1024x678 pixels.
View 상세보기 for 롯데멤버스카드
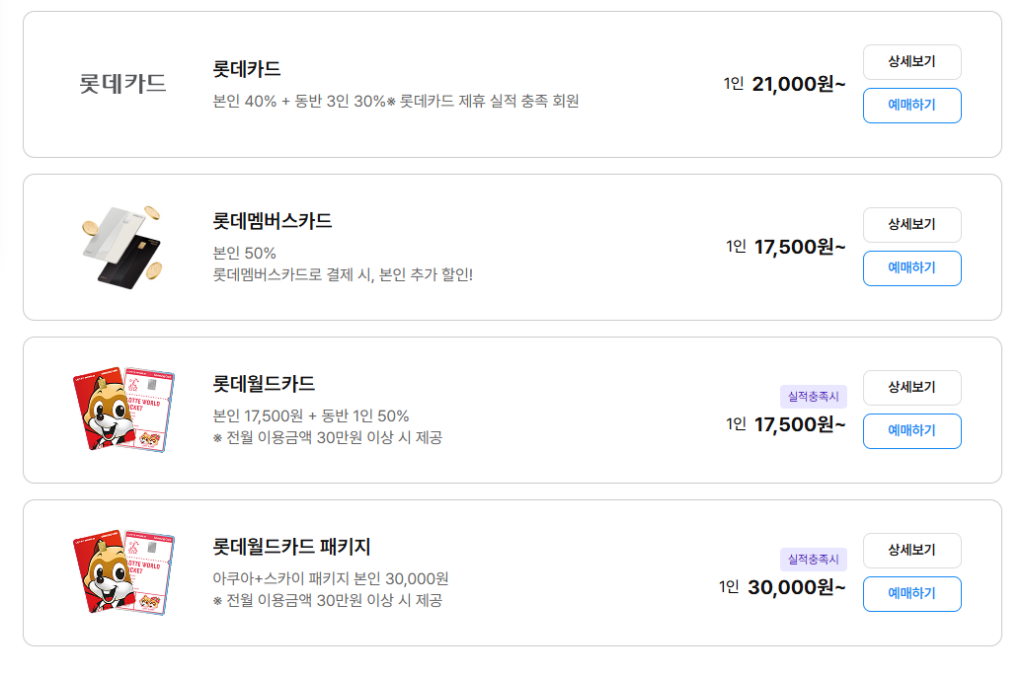tap(911, 225)
